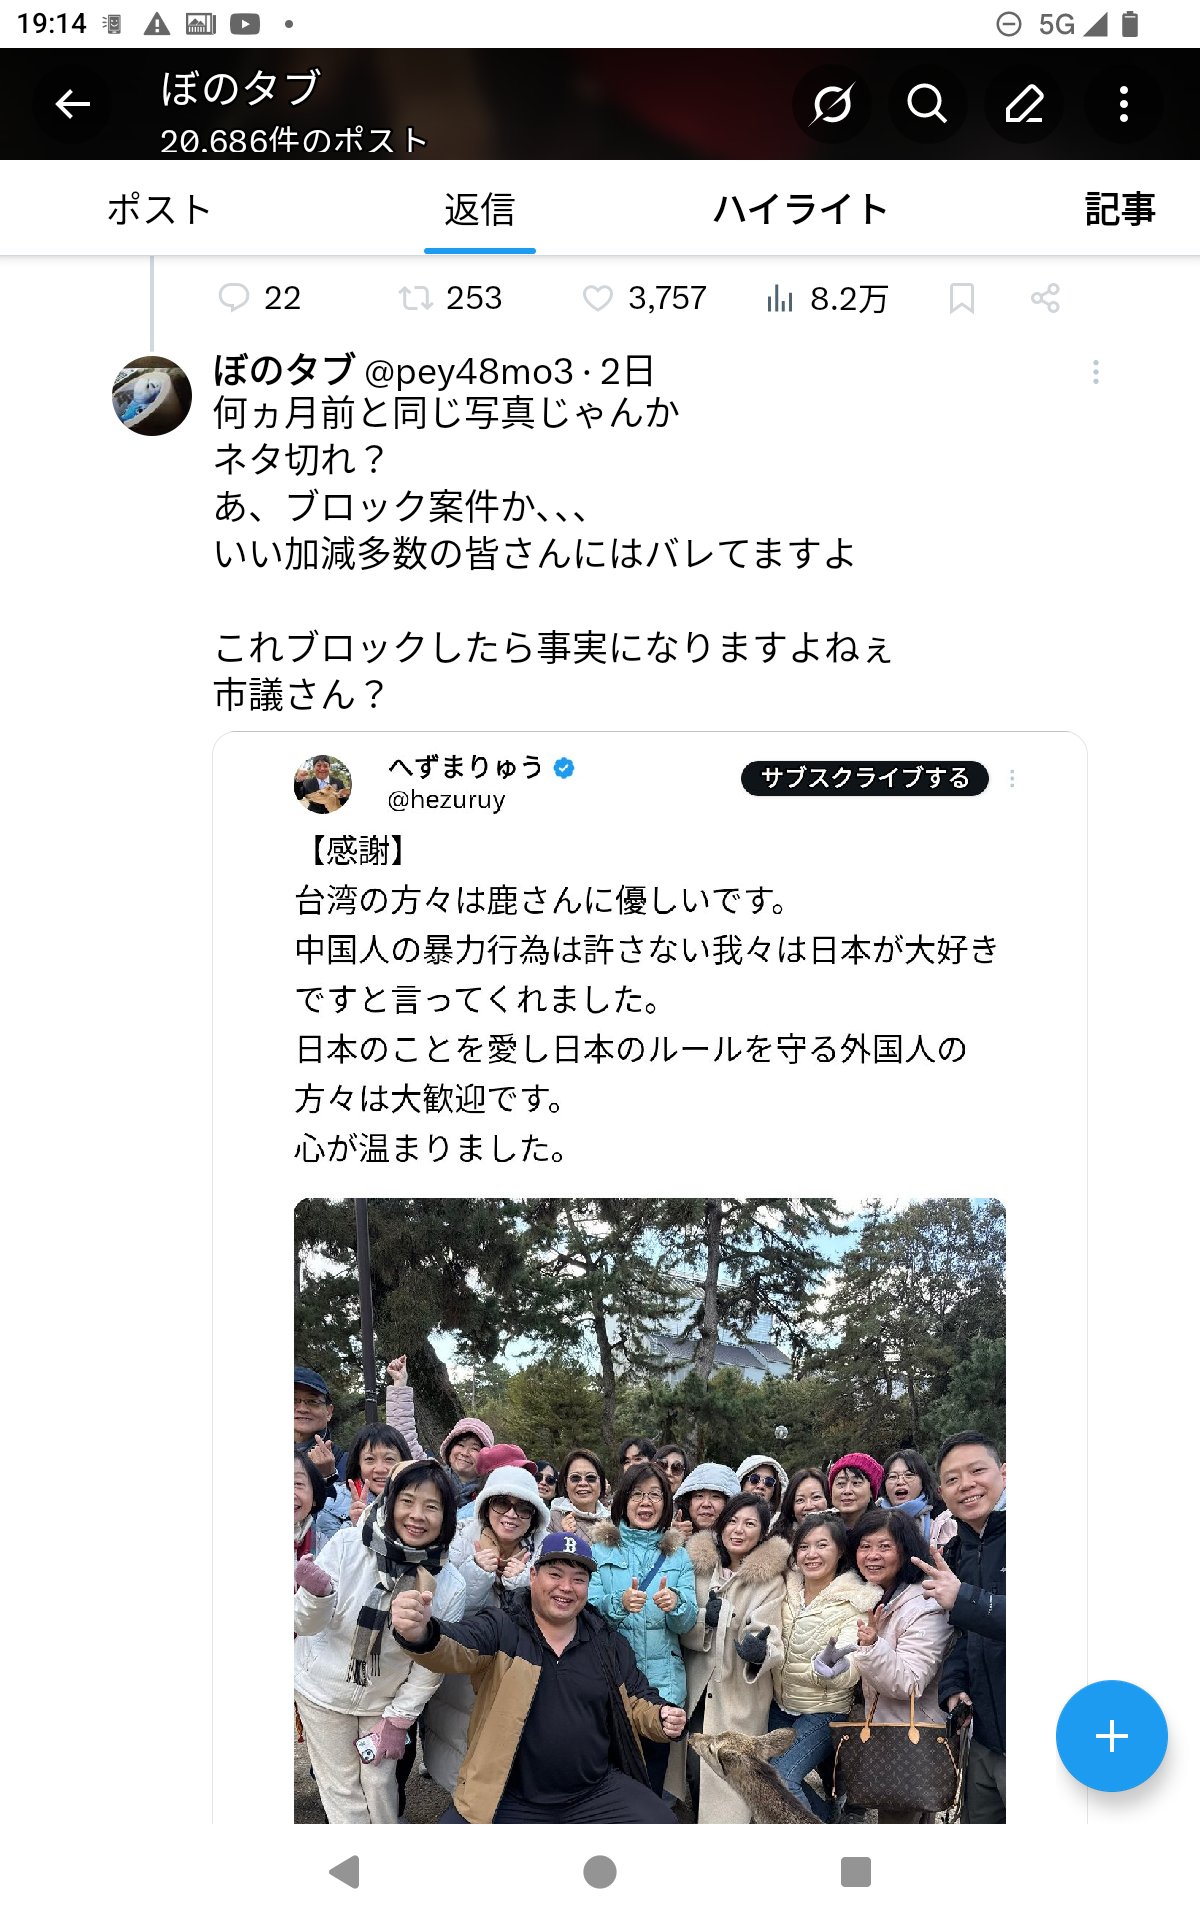Viewport: 1200px width, 1920px height.
Task: Go back with the arrow icon
Action: click(72, 104)
